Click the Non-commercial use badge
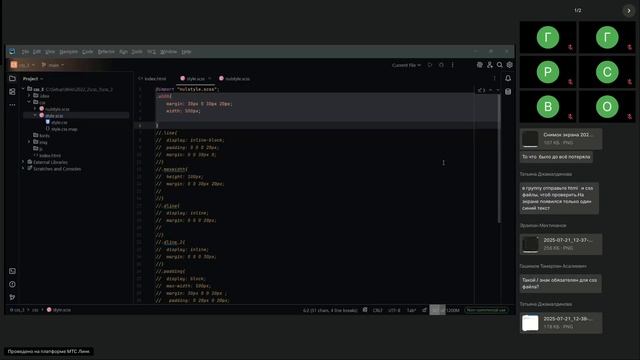Viewport: 640px width, 360px height. click(x=486, y=310)
